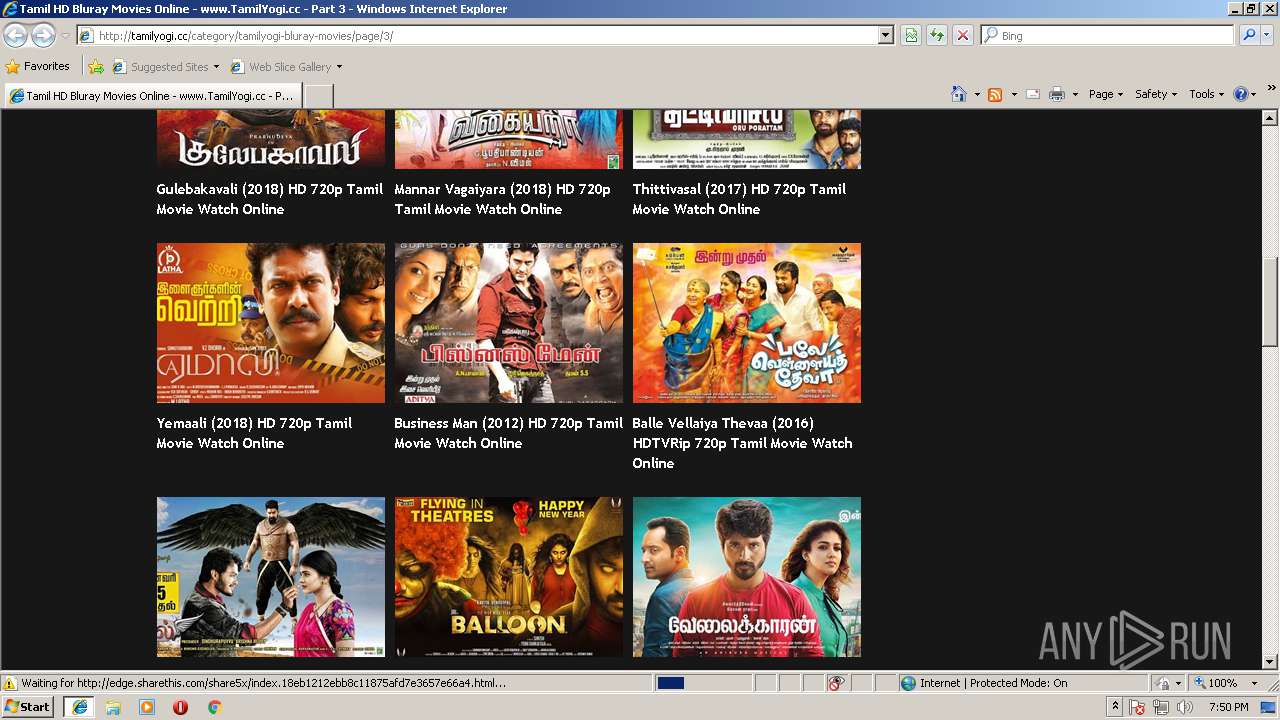
Task: Open Gulebakavali (2018) movie link
Action: pyautogui.click(x=270, y=199)
